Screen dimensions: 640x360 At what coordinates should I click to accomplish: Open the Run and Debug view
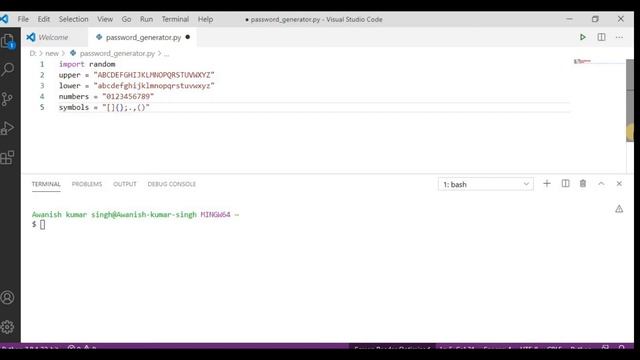pyautogui.click(x=7, y=128)
